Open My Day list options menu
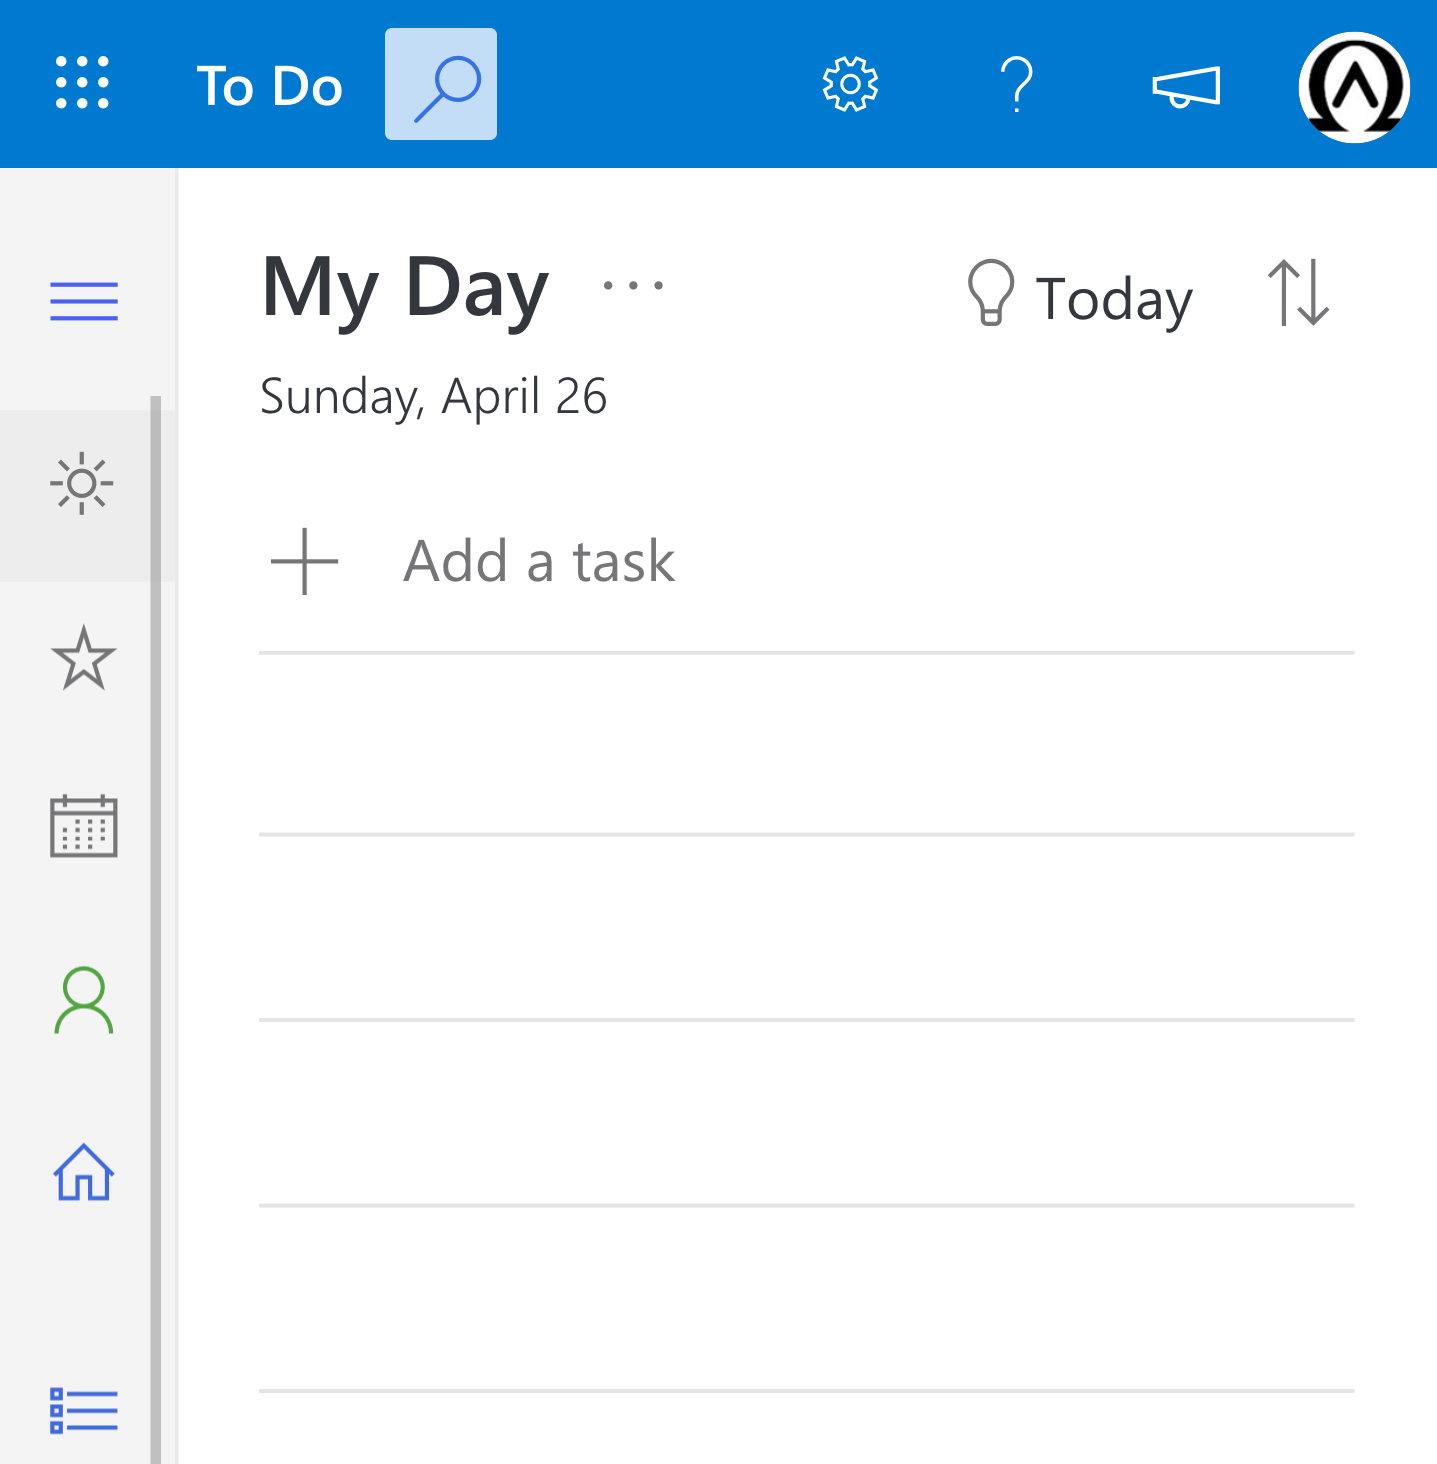 tap(633, 287)
